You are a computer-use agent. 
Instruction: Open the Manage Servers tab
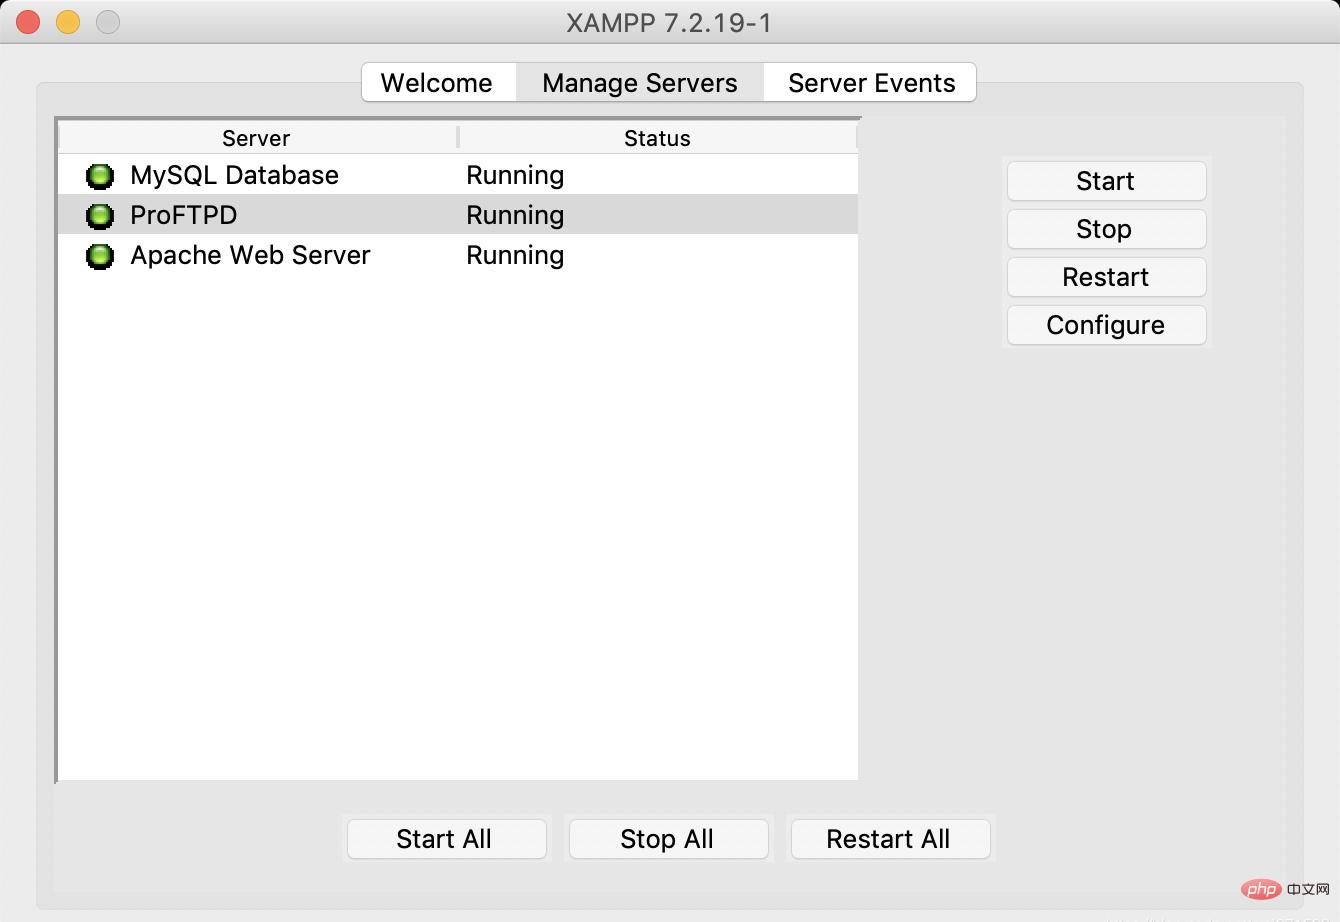[640, 82]
